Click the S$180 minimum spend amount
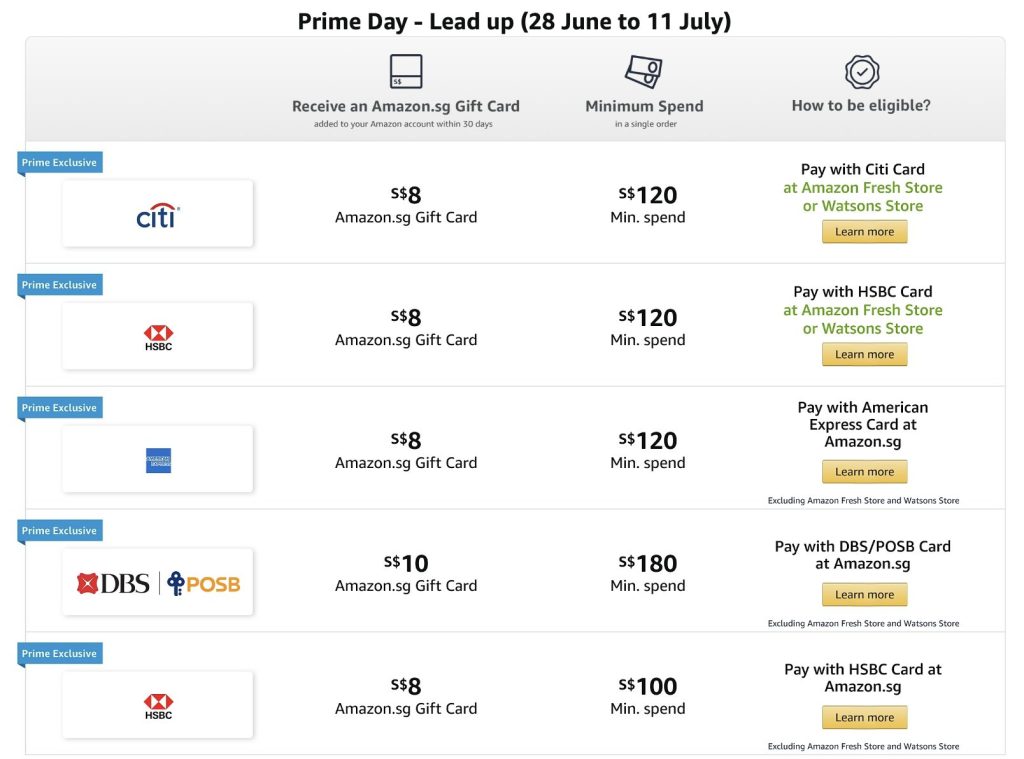The height and width of the screenshot is (759, 1024). click(648, 564)
